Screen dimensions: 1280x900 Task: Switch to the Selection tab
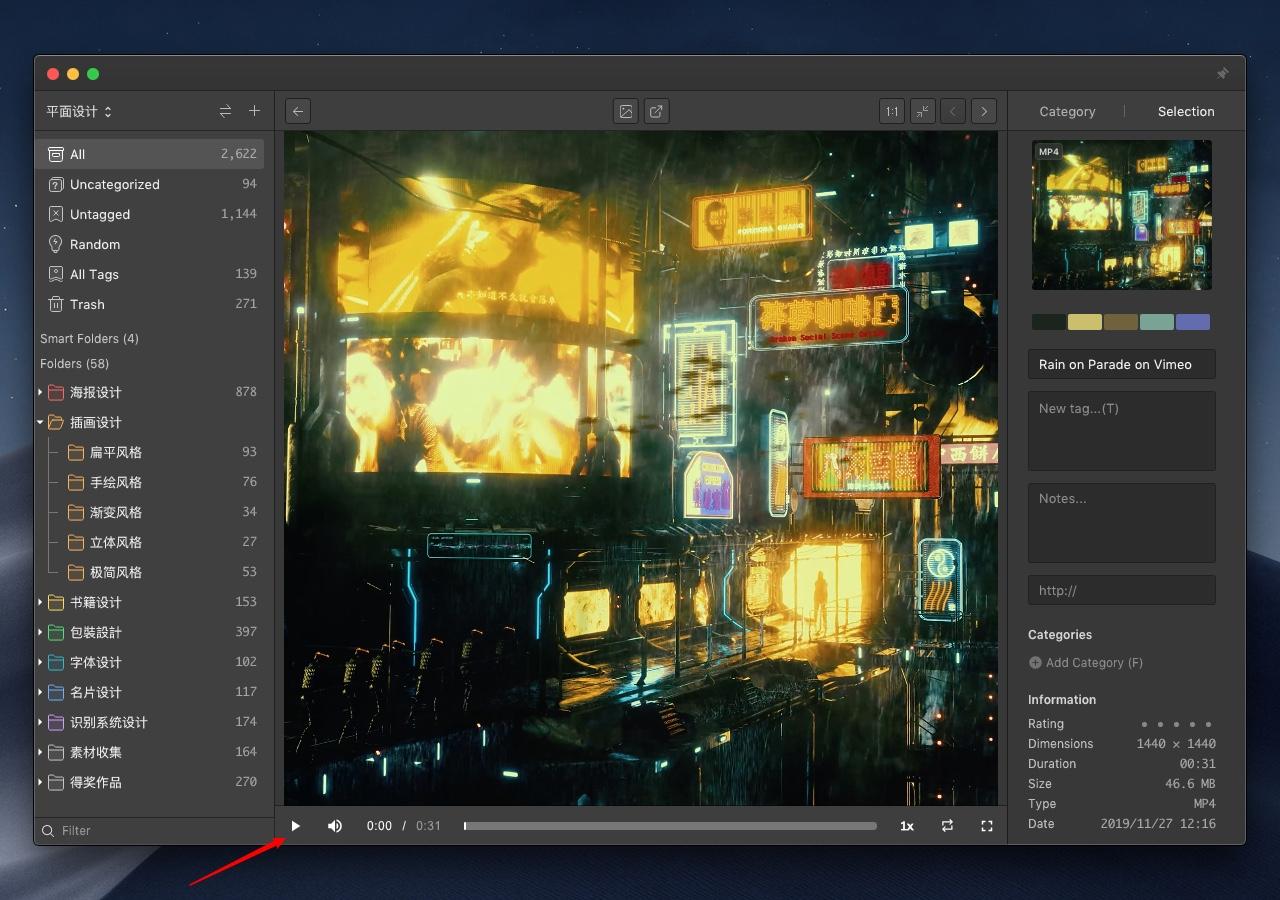click(1186, 112)
